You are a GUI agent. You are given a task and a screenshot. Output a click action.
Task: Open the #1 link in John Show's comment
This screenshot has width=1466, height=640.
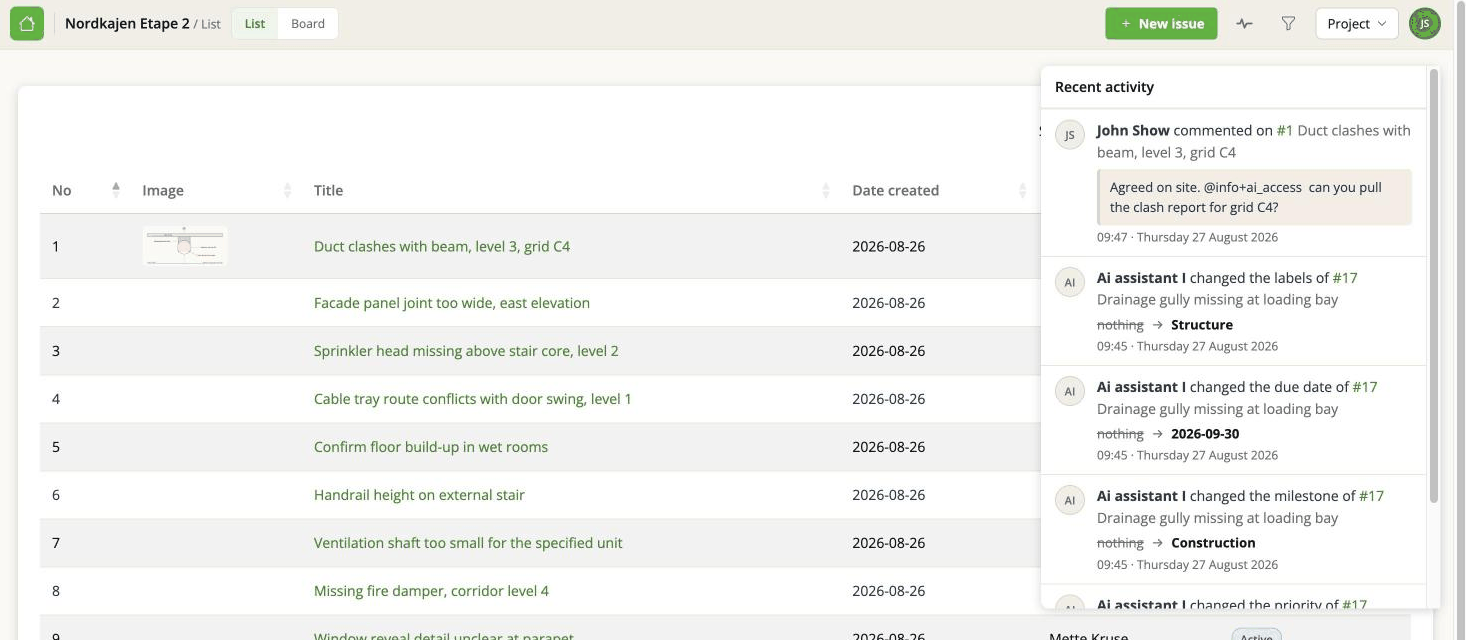(1285, 130)
